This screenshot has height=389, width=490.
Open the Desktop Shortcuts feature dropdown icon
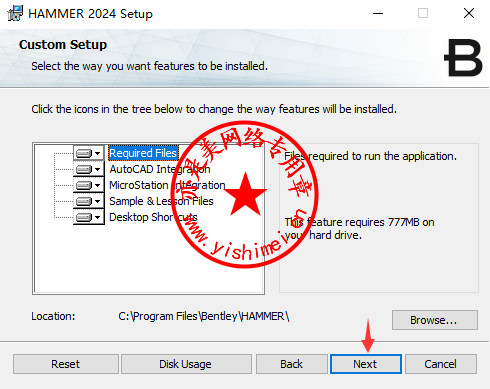[88, 217]
